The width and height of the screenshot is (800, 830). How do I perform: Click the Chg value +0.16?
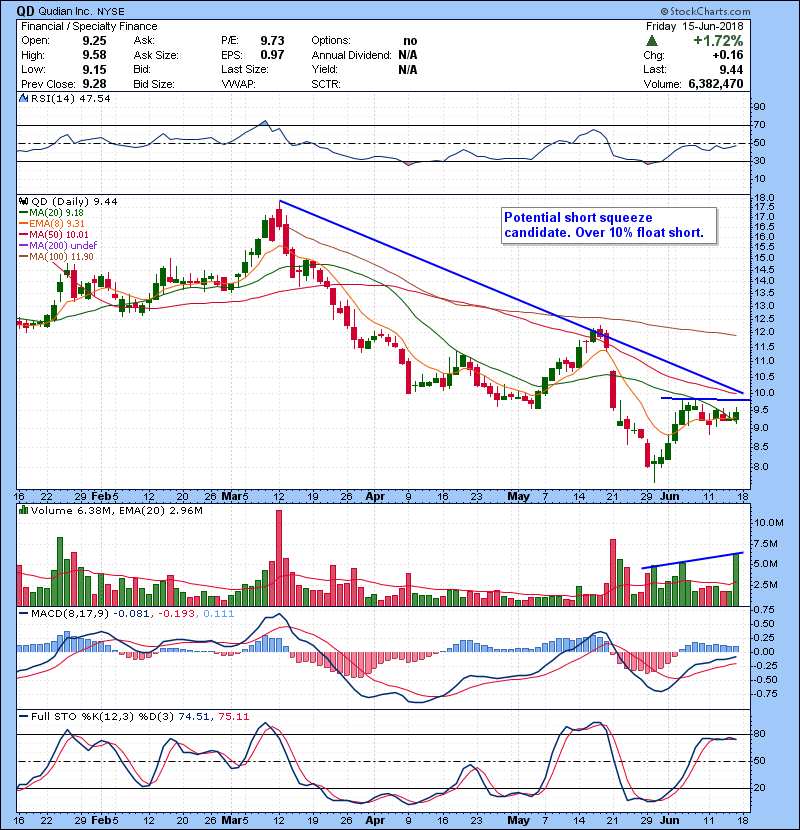[727, 55]
